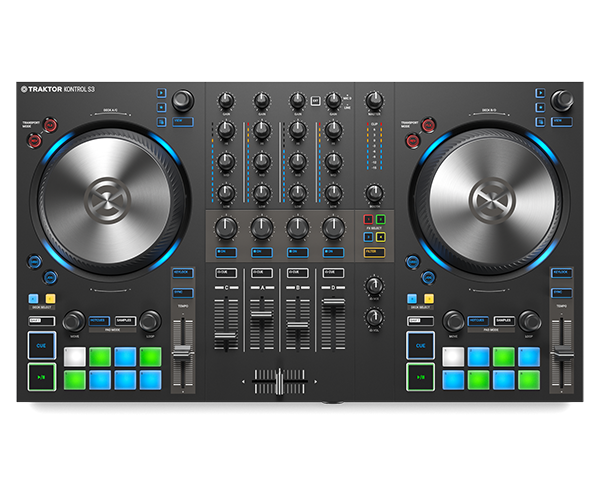Image resolution: width=600 pixels, height=480 pixels.
Task: Click the left deck tempo fader cap
Action: point(183,351)
